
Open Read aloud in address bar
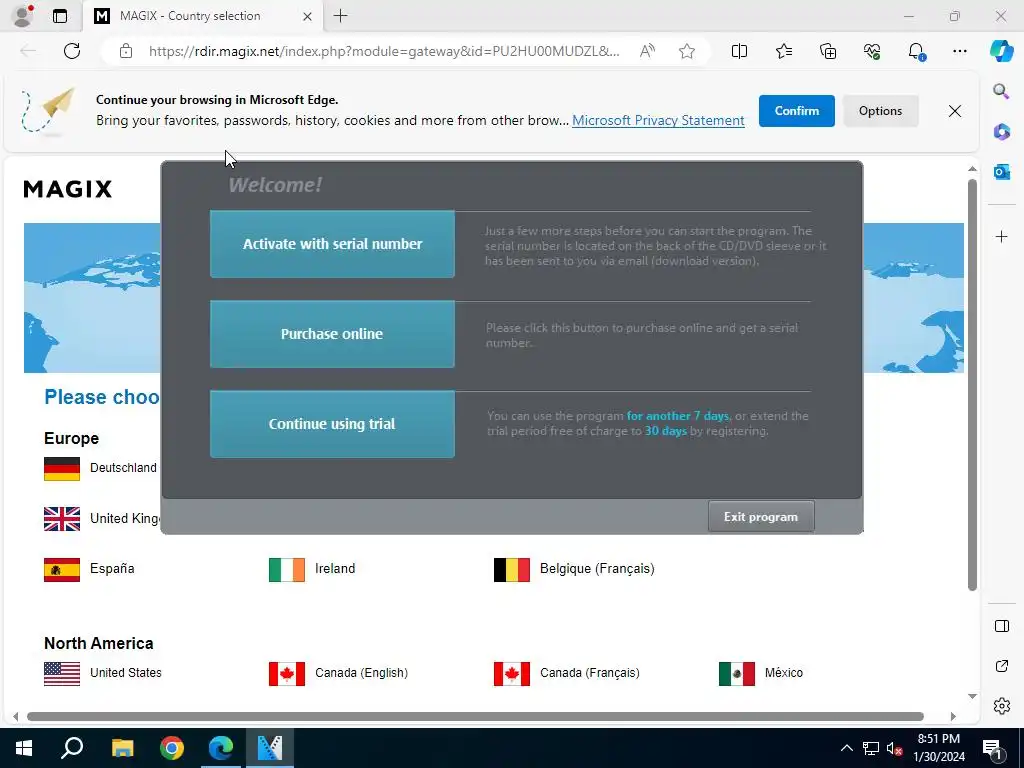tap(647, 51)
